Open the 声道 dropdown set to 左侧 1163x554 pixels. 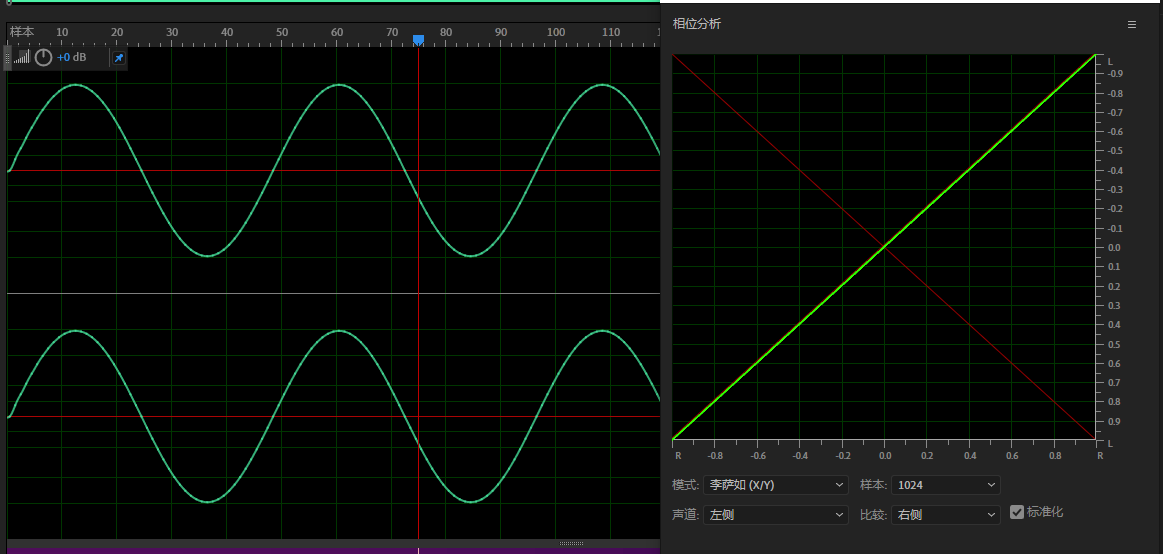775,515
